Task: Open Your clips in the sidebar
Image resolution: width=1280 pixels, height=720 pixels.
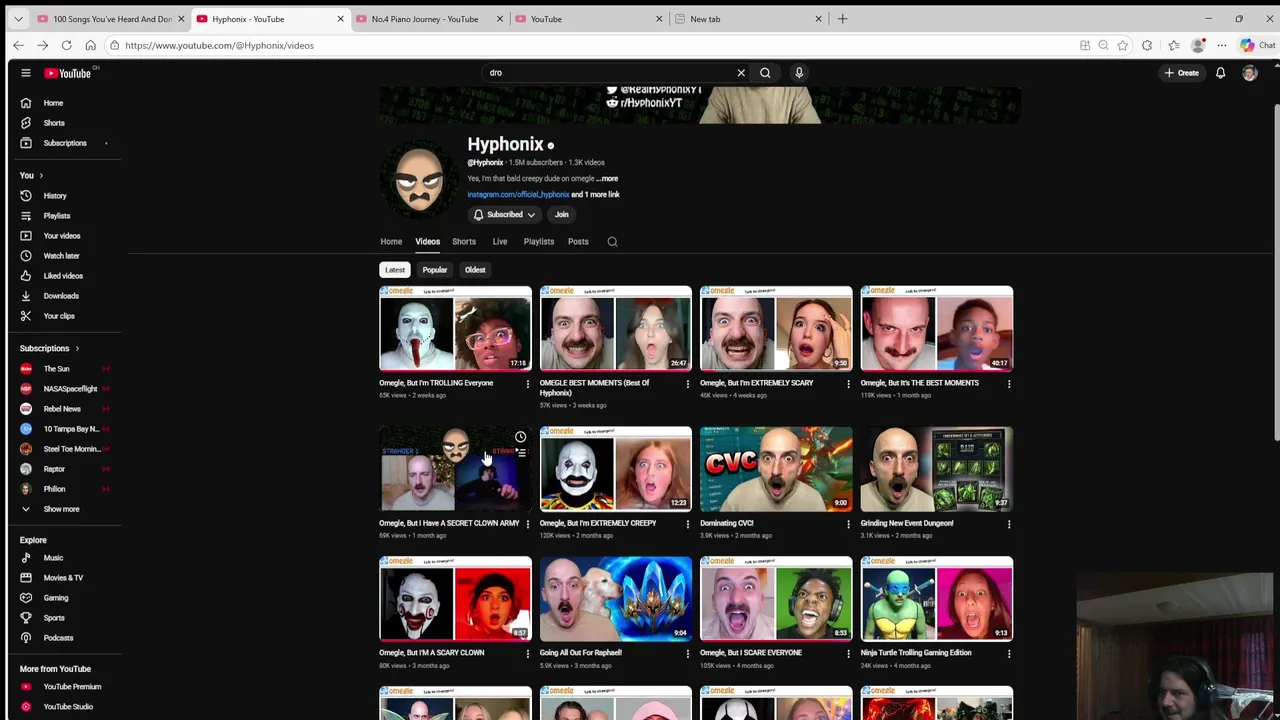Action: [x=59, y=316]
